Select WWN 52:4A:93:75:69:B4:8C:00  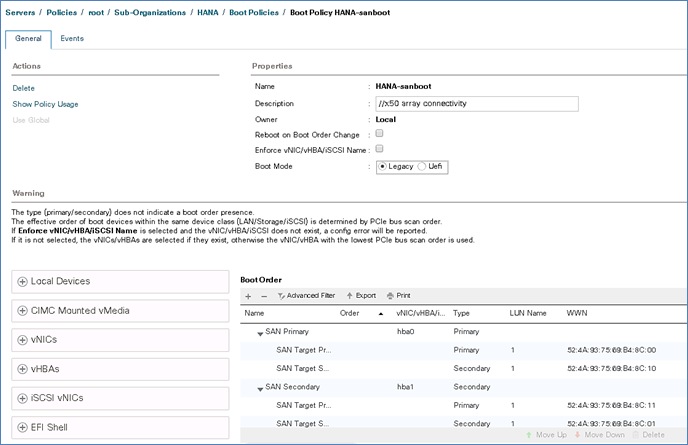[612, 350]
